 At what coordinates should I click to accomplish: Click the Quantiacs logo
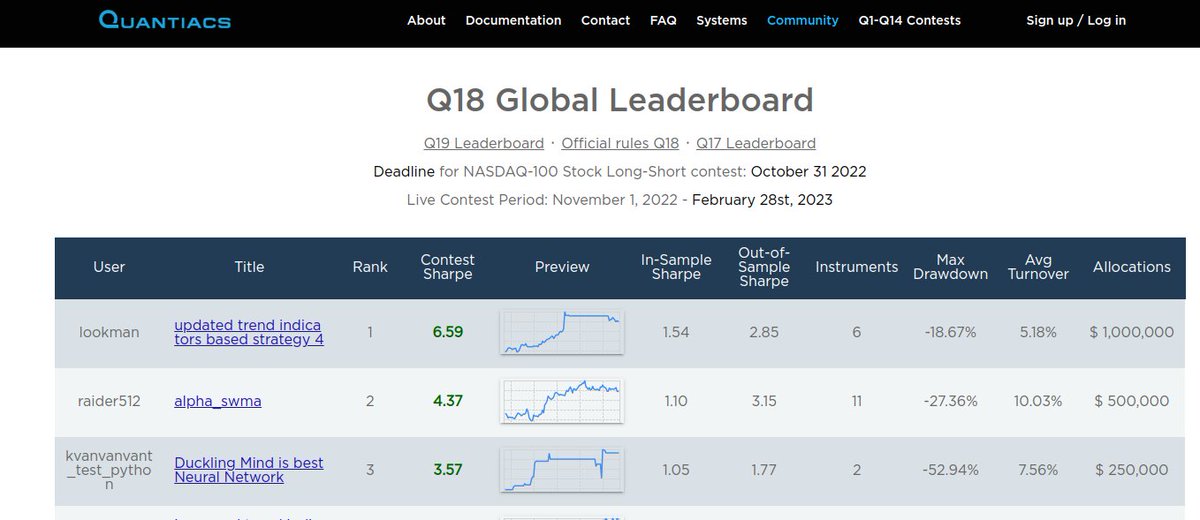pyautogui.click(x=165, y=20)
